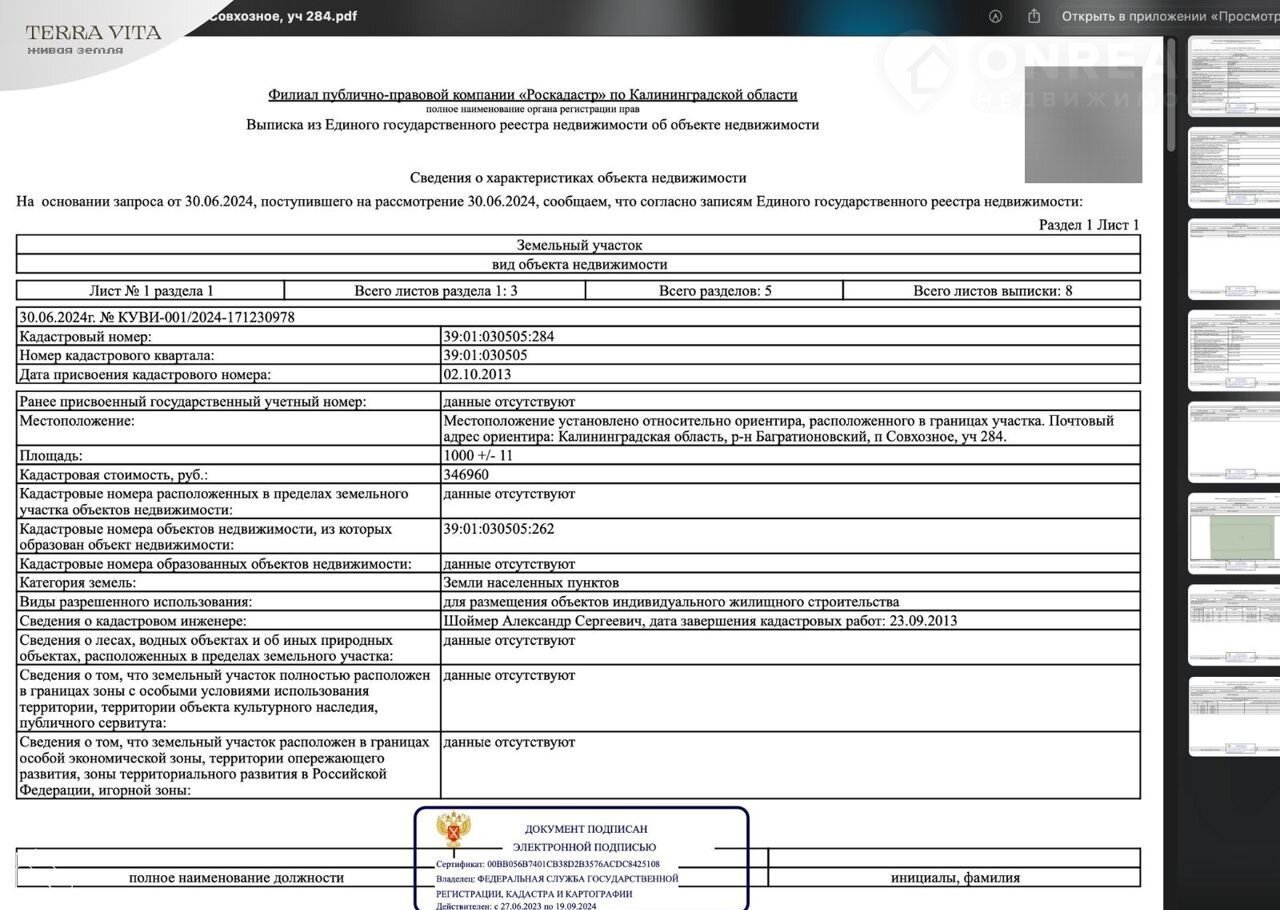Click the Russian coat of arms emblem
1280x910 pixels.
(453, 831)
